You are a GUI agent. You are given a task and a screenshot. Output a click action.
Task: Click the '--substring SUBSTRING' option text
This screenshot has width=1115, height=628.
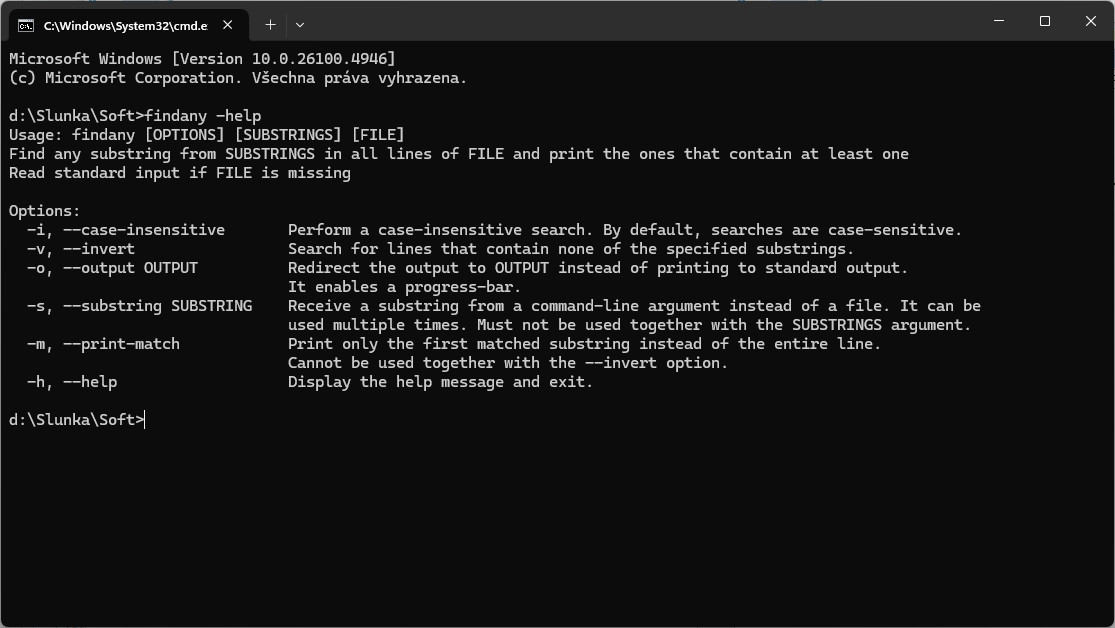pyautogui.click(x=157, y=306)
